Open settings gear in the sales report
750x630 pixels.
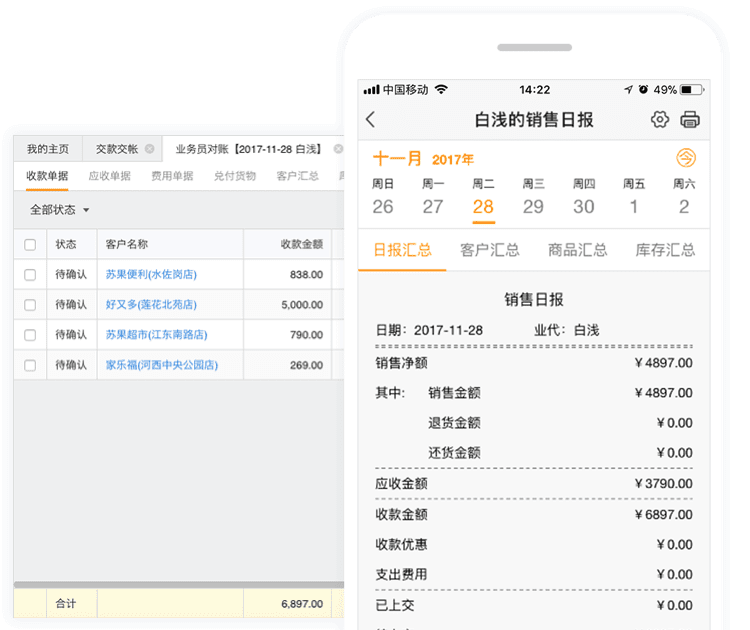tap(659, 120)
